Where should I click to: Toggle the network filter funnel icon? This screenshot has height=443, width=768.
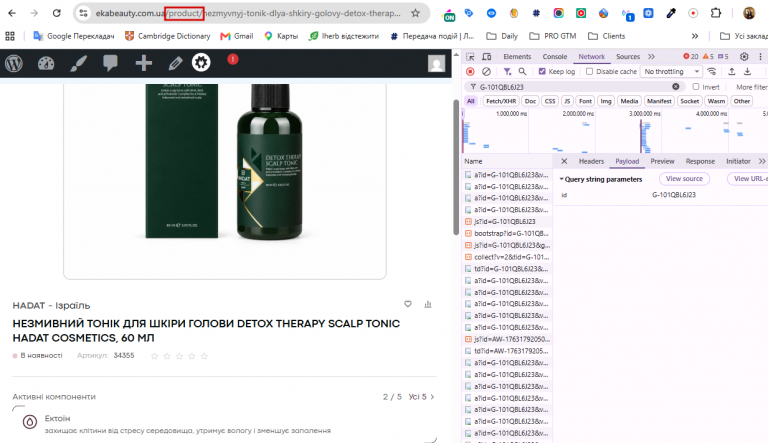[507, 72]
